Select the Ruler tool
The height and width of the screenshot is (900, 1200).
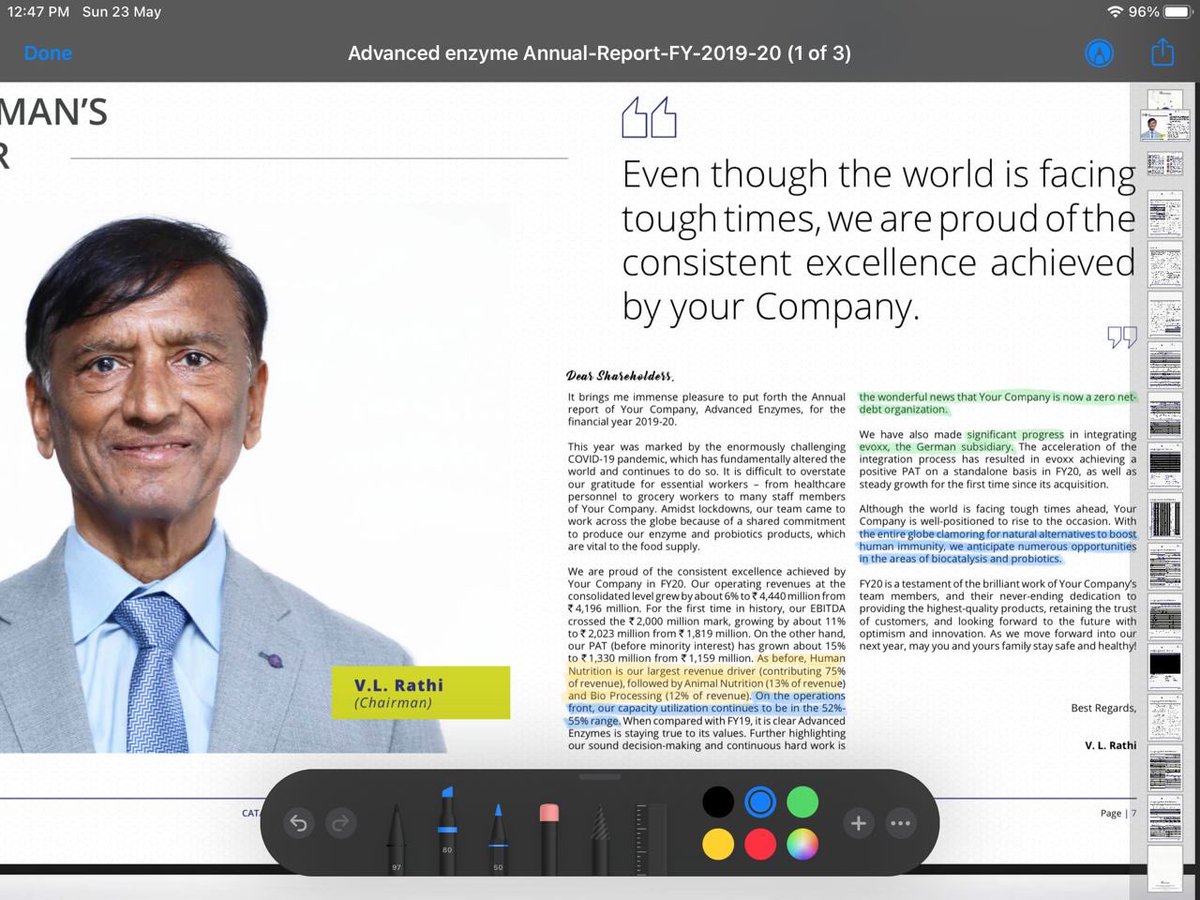pyautogui.click(x=650, y=838)
